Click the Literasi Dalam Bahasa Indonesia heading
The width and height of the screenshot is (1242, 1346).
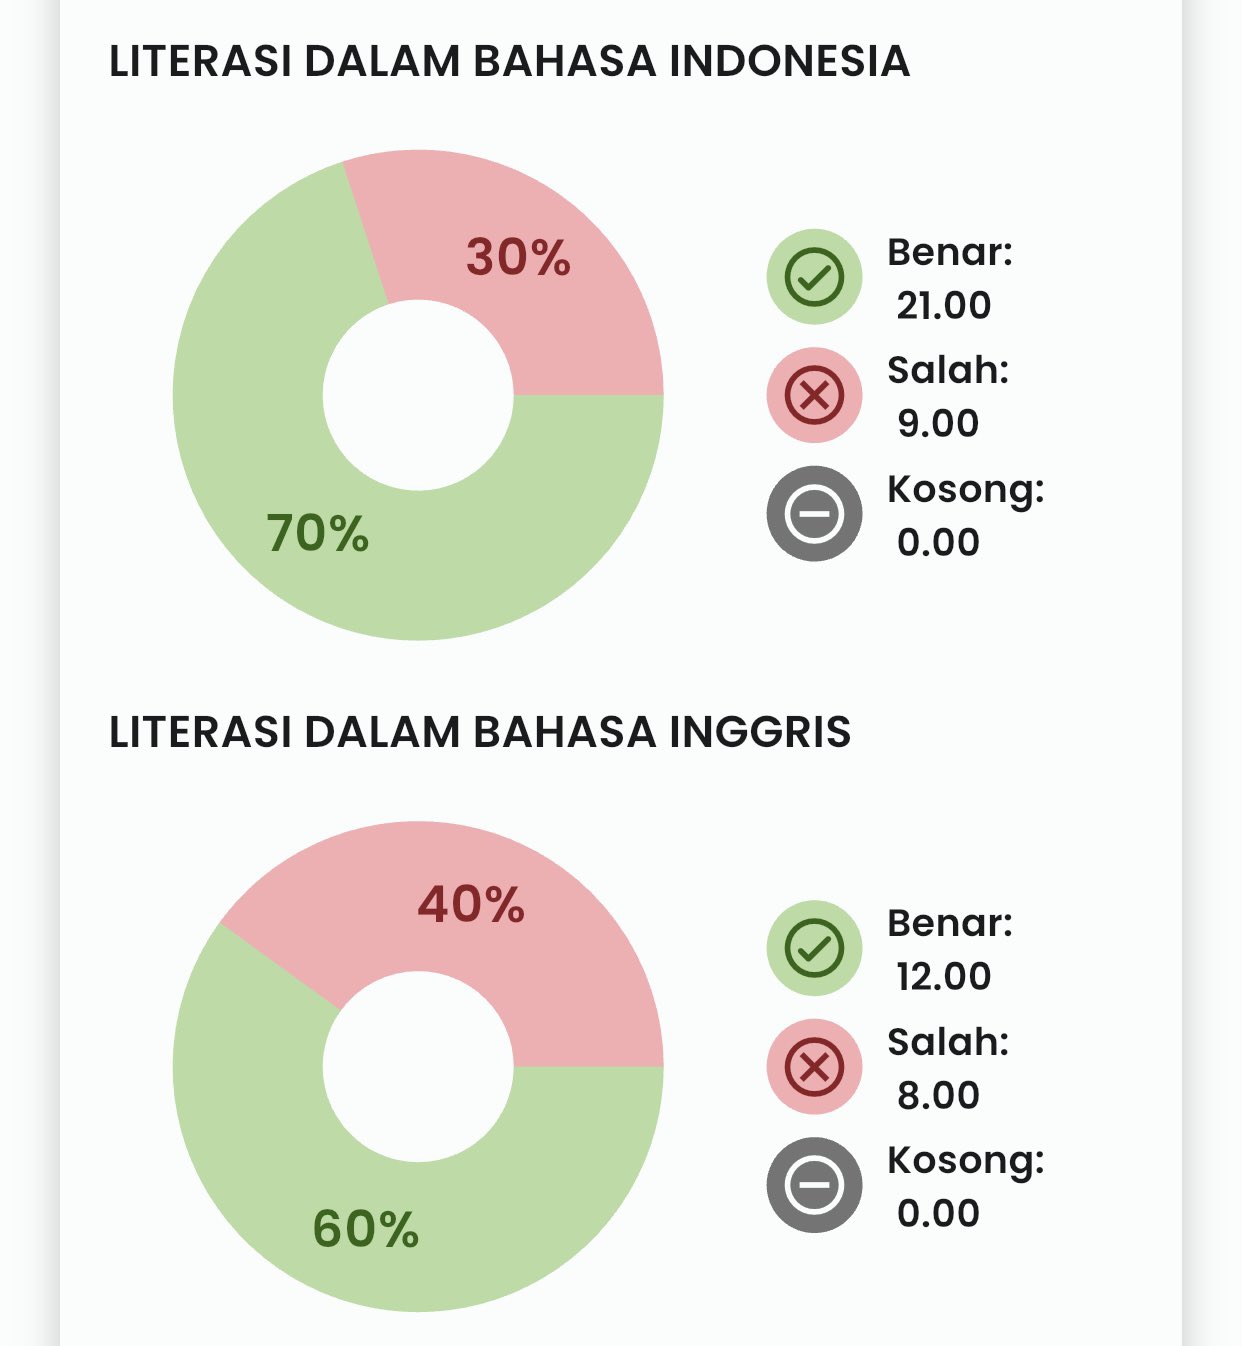point(509,61)
